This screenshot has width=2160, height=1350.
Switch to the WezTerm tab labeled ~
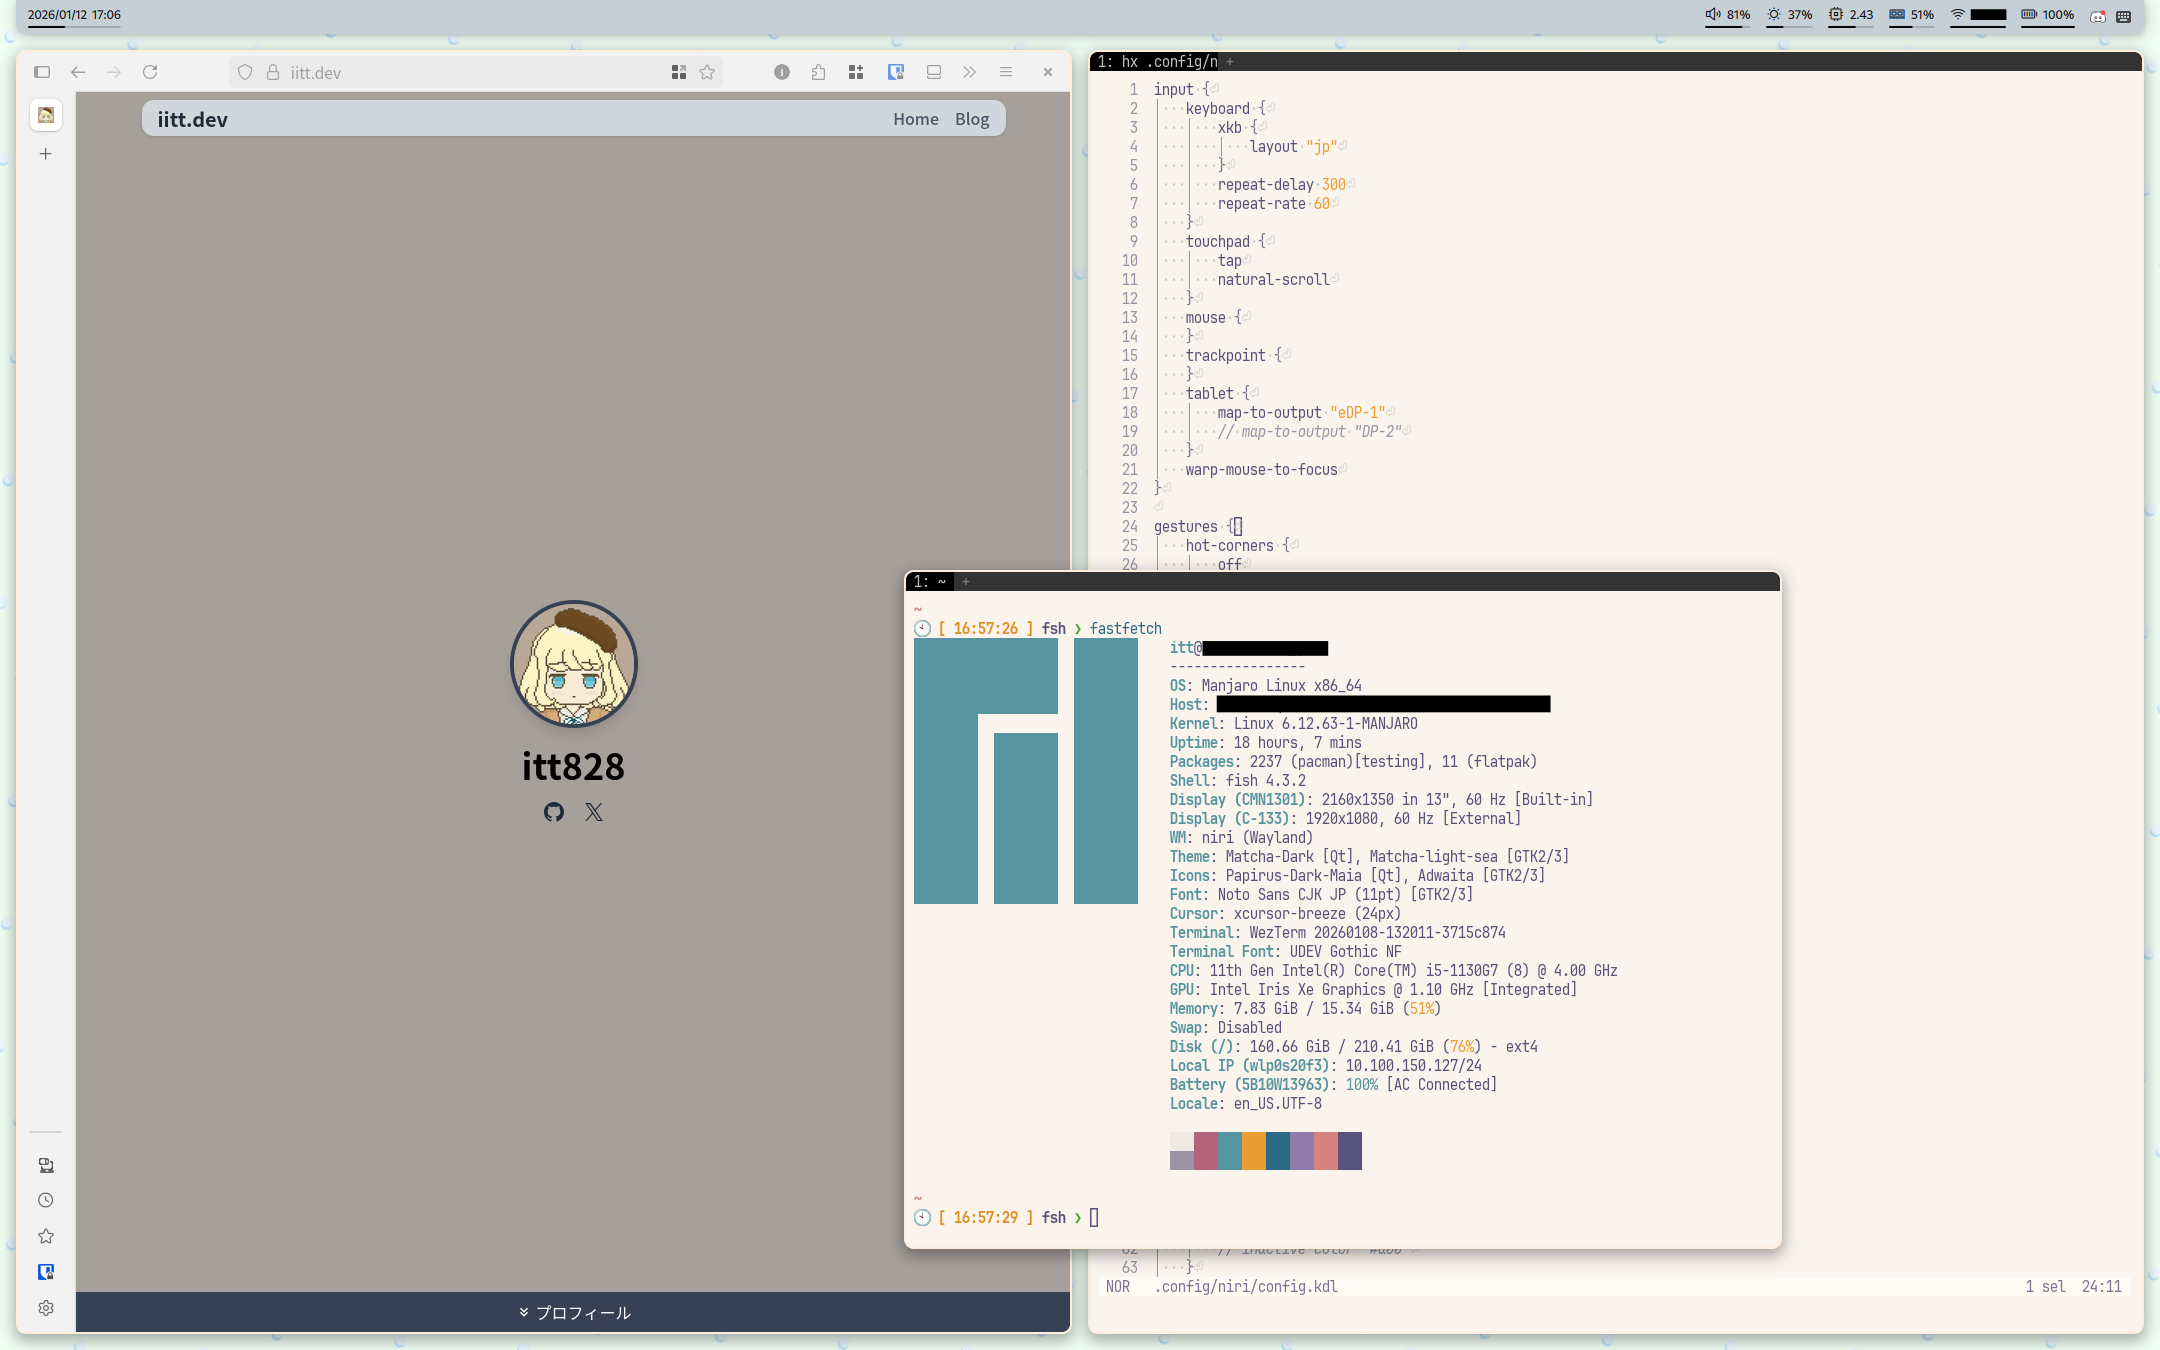[x=930, y=580]
